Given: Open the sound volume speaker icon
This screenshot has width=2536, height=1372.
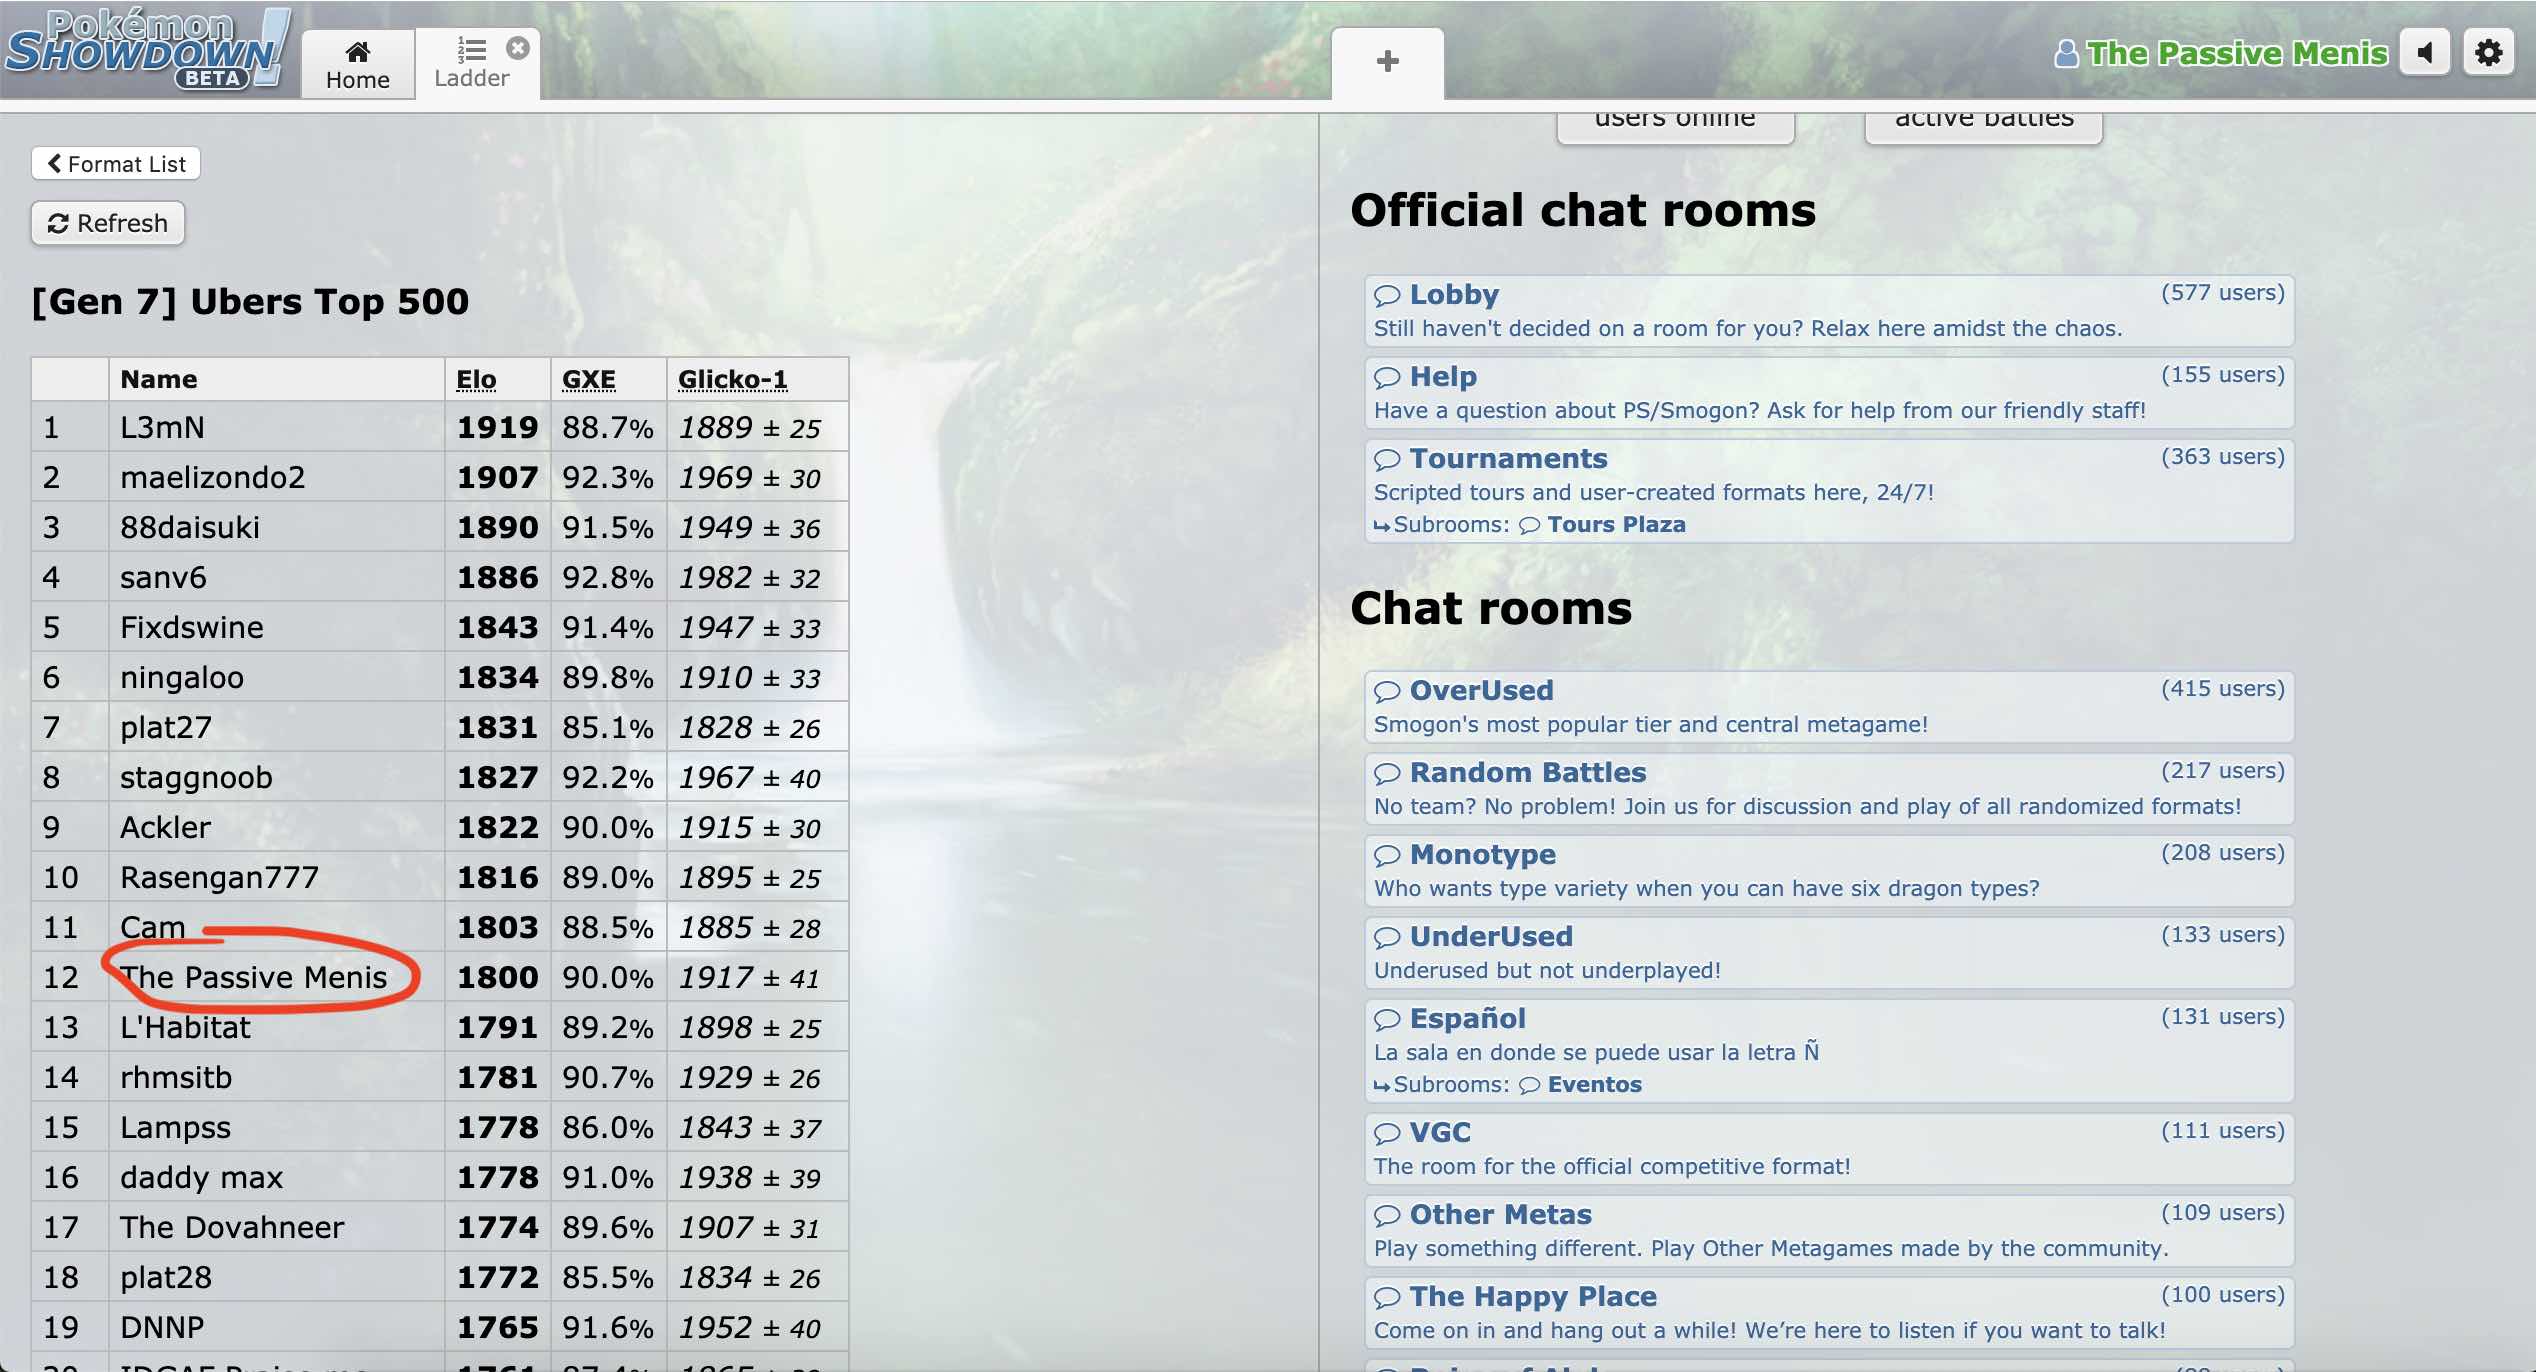Looking at the screenshot, I should coord(2425,52).
